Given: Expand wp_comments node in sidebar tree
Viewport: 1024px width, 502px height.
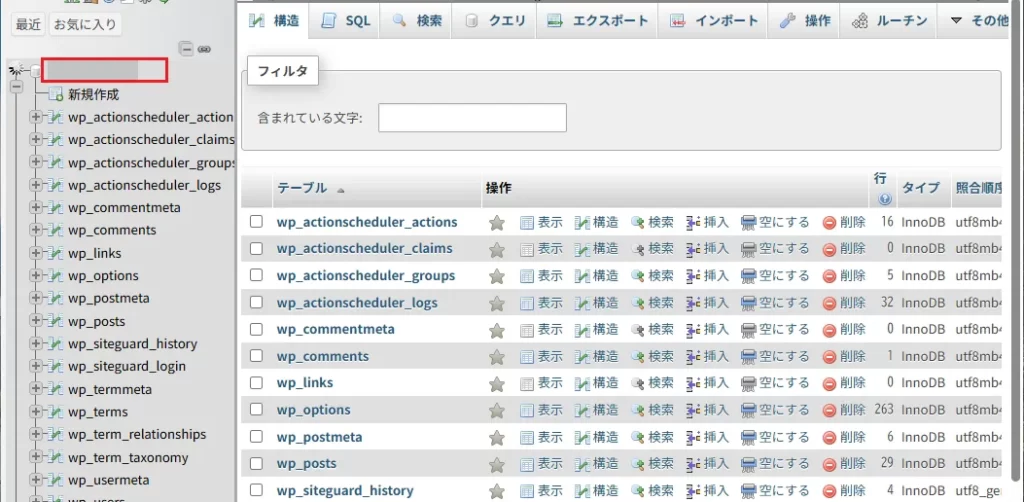Looking at the screenshot, I should (36, 230).
